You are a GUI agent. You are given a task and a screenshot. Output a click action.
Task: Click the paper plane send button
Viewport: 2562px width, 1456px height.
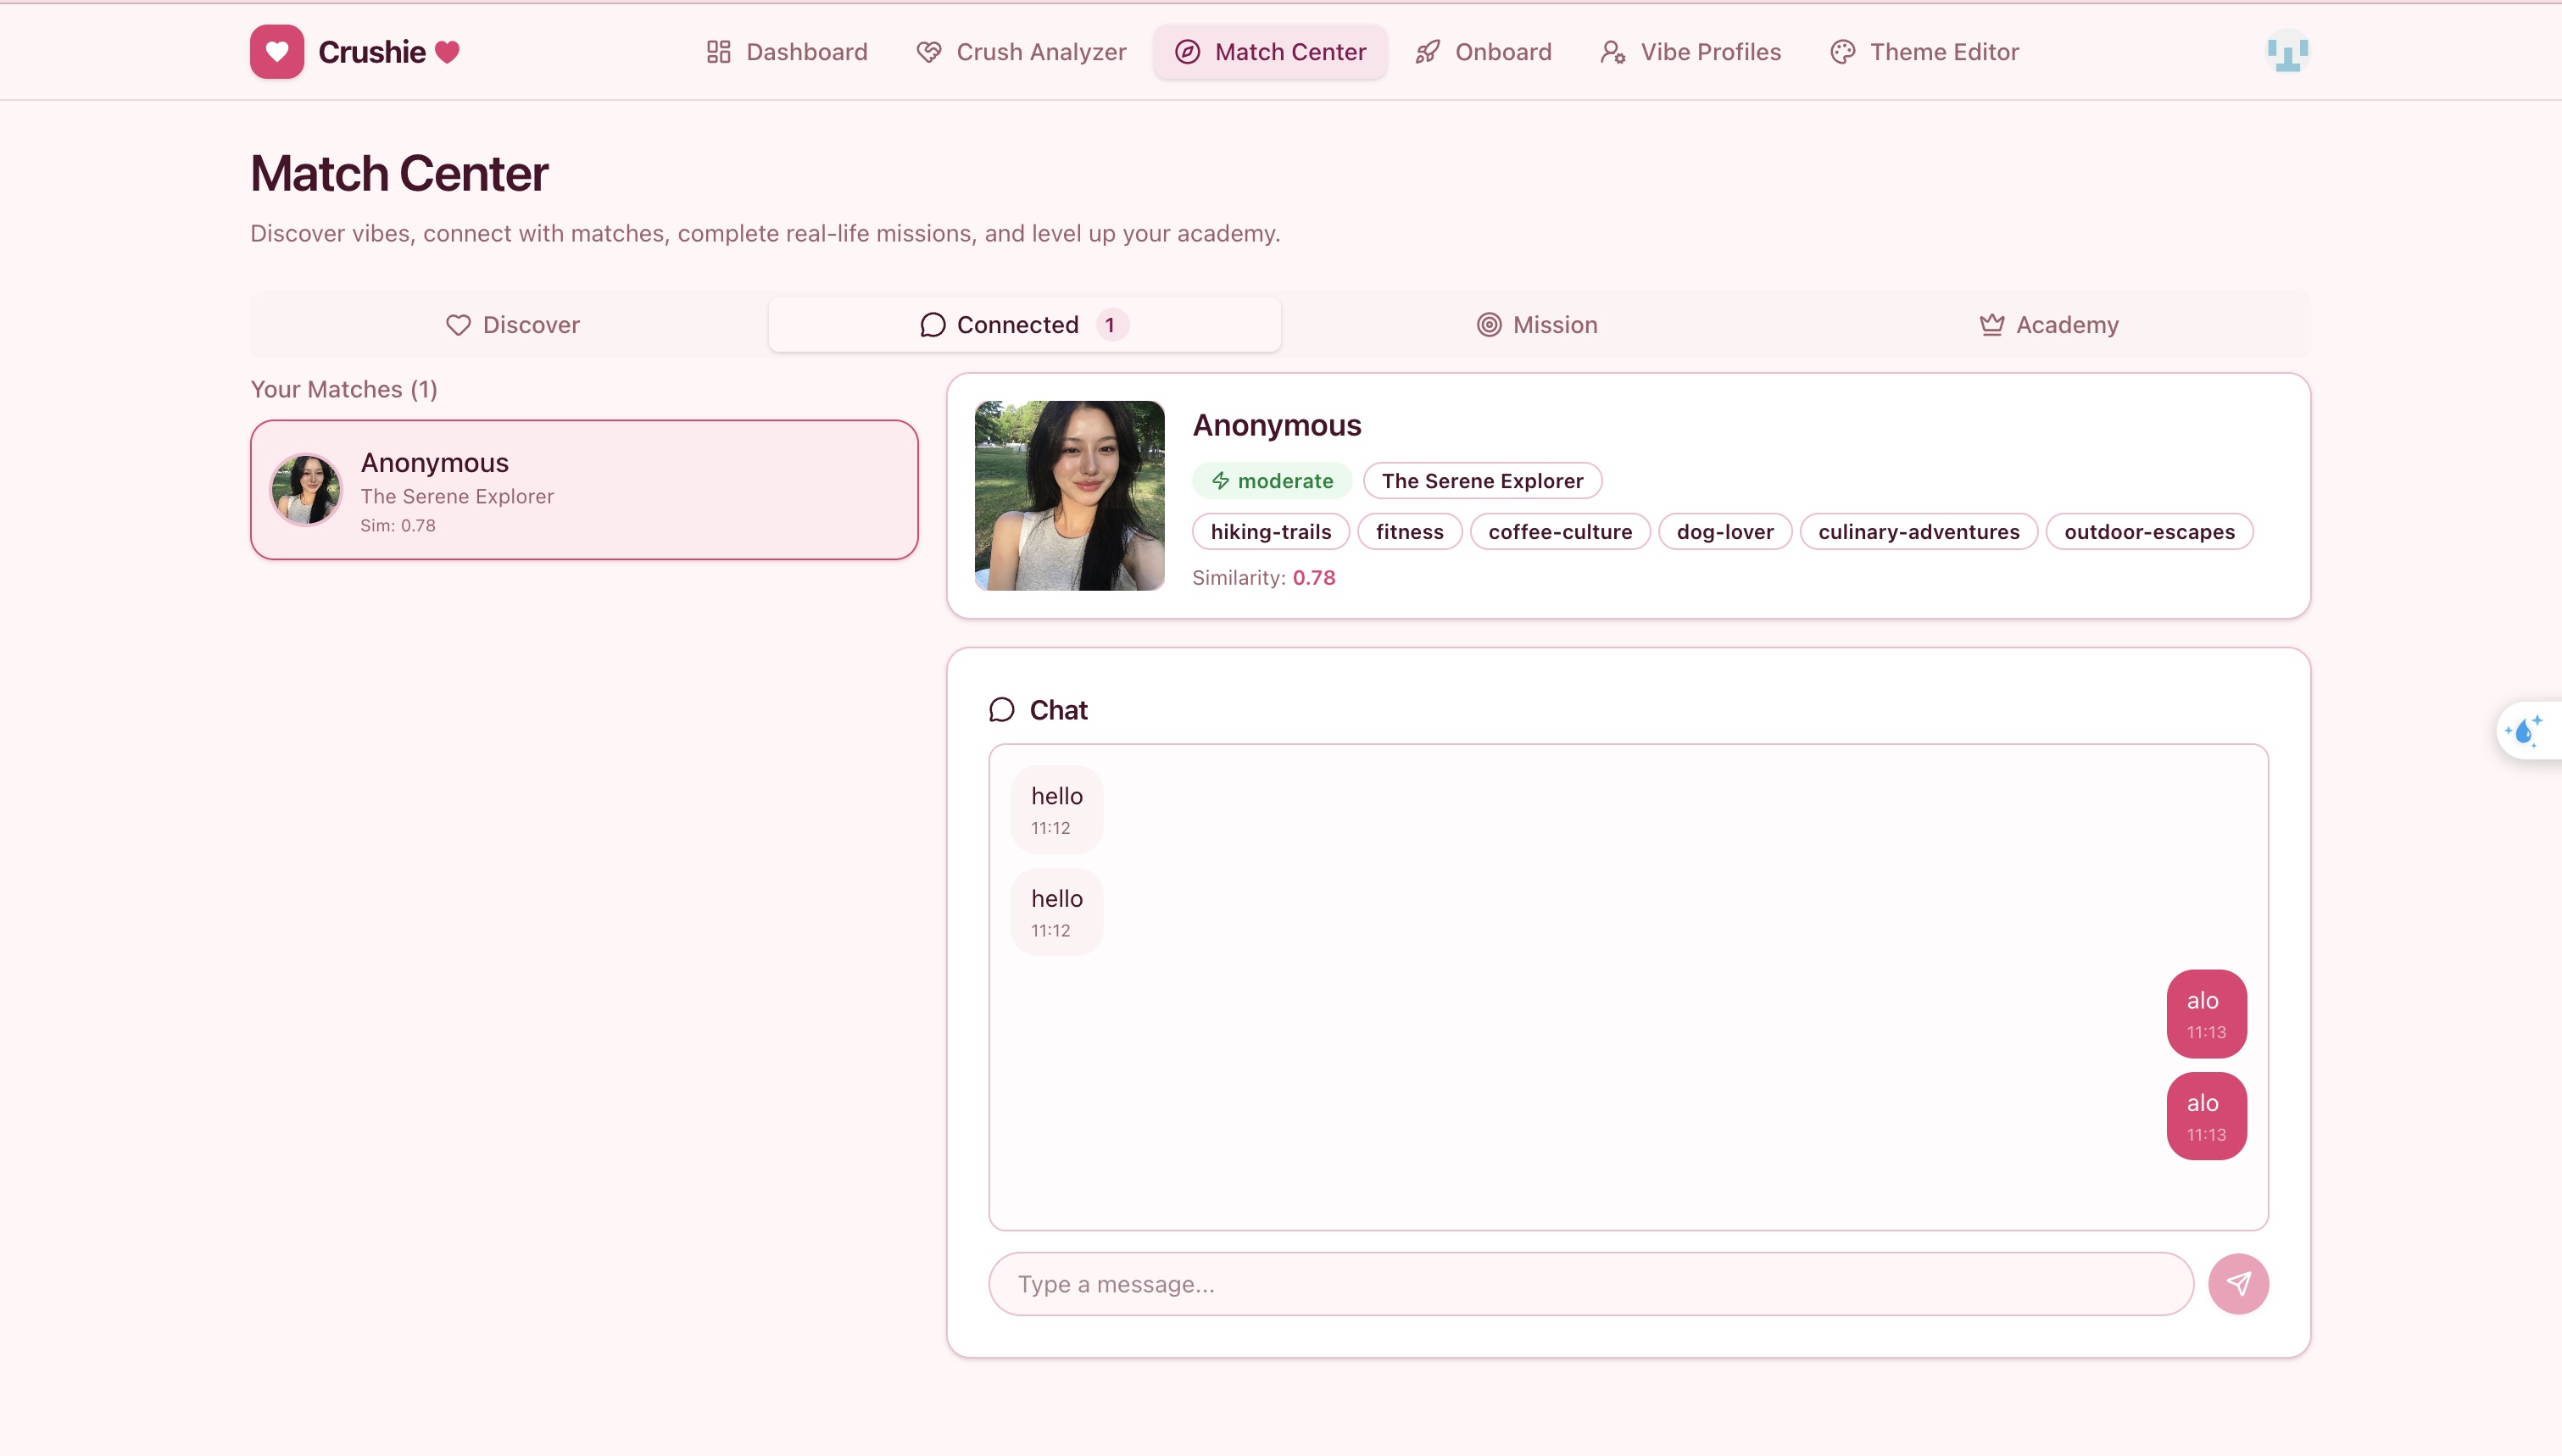(x=2238, y=1284)
